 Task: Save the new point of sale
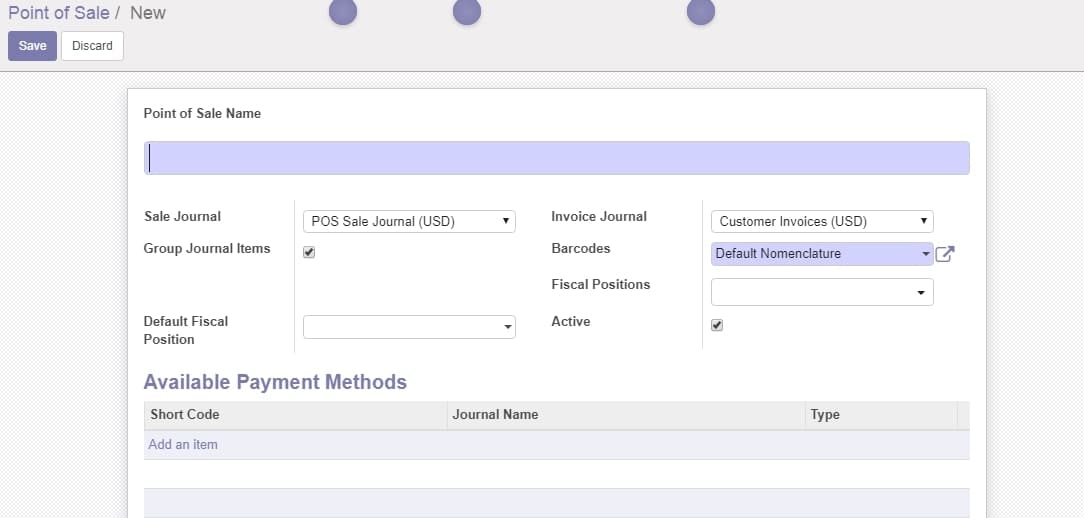(x=32, y=46)
